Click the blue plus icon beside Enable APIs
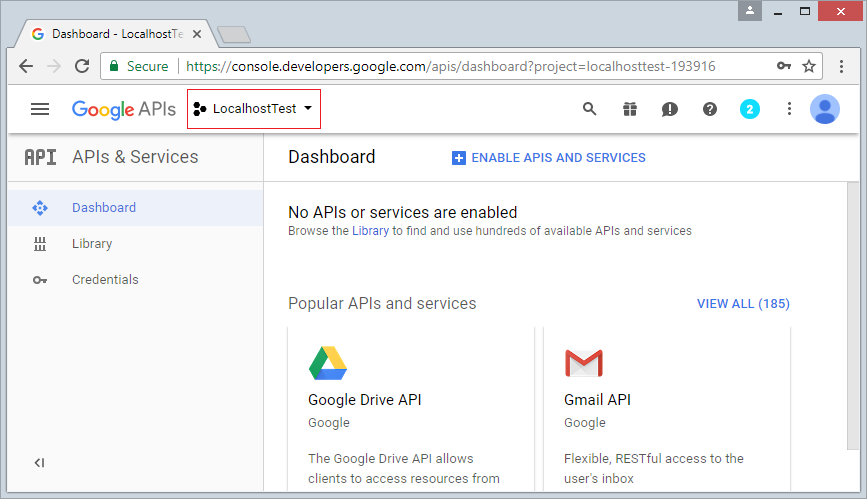Viewport: 867px width, 499px height. (458, 158)
